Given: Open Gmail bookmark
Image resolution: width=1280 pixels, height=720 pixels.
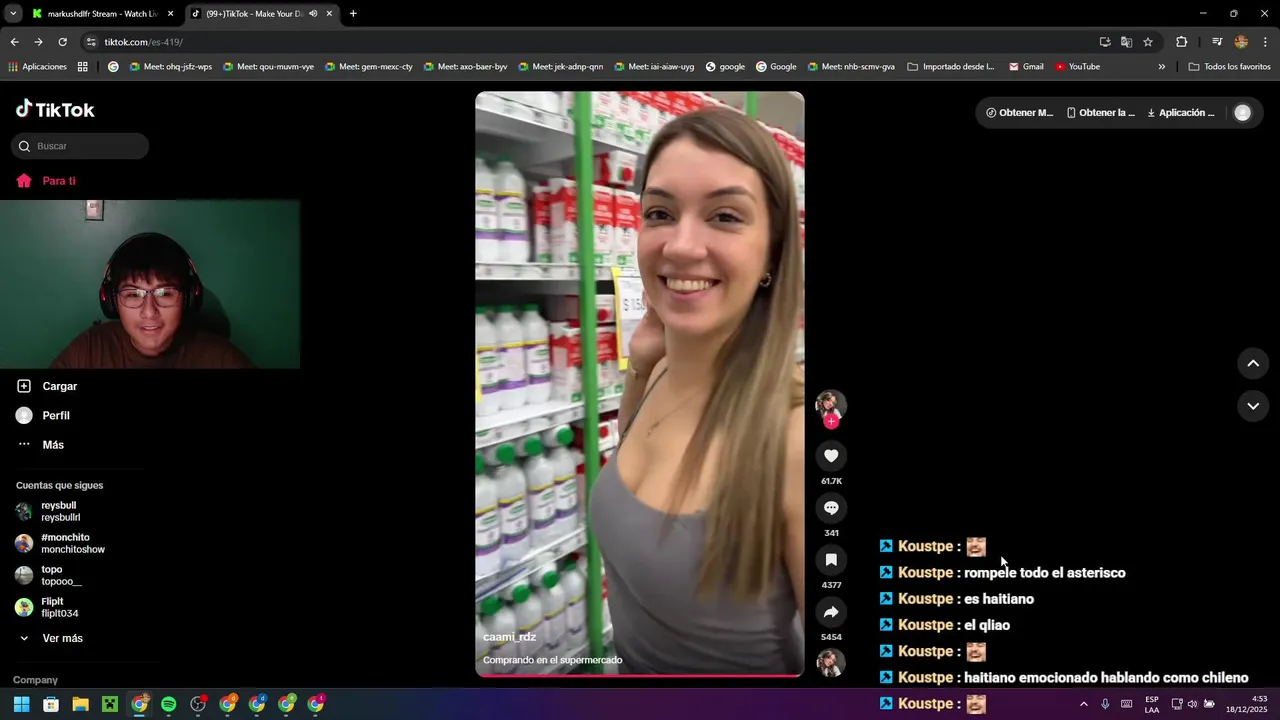Looking at the screenshot, I should pyautogui.click(x=1026, y=67).
